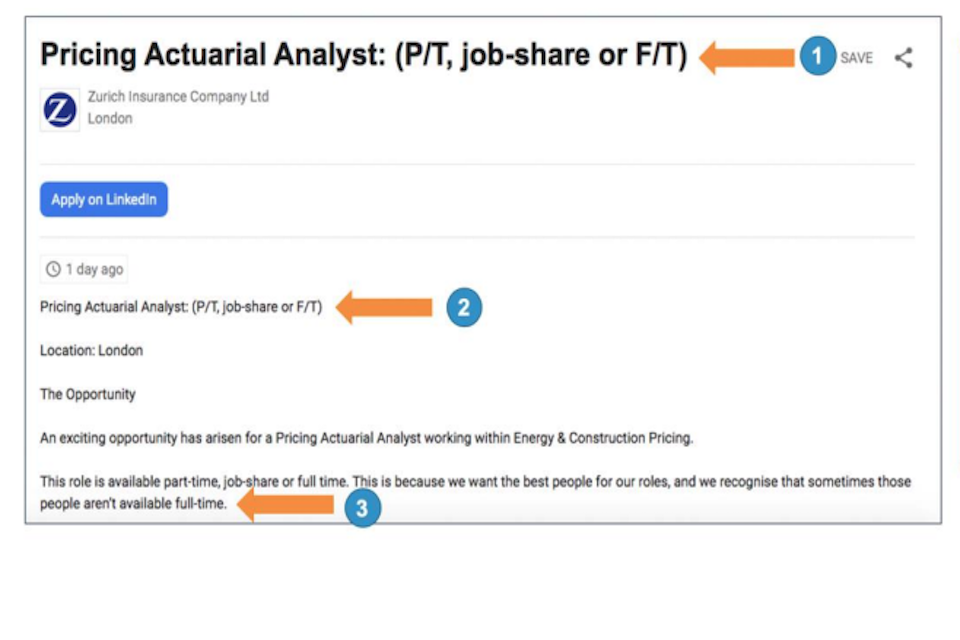
Task: Click the share icon
Action: click(903, 58)
